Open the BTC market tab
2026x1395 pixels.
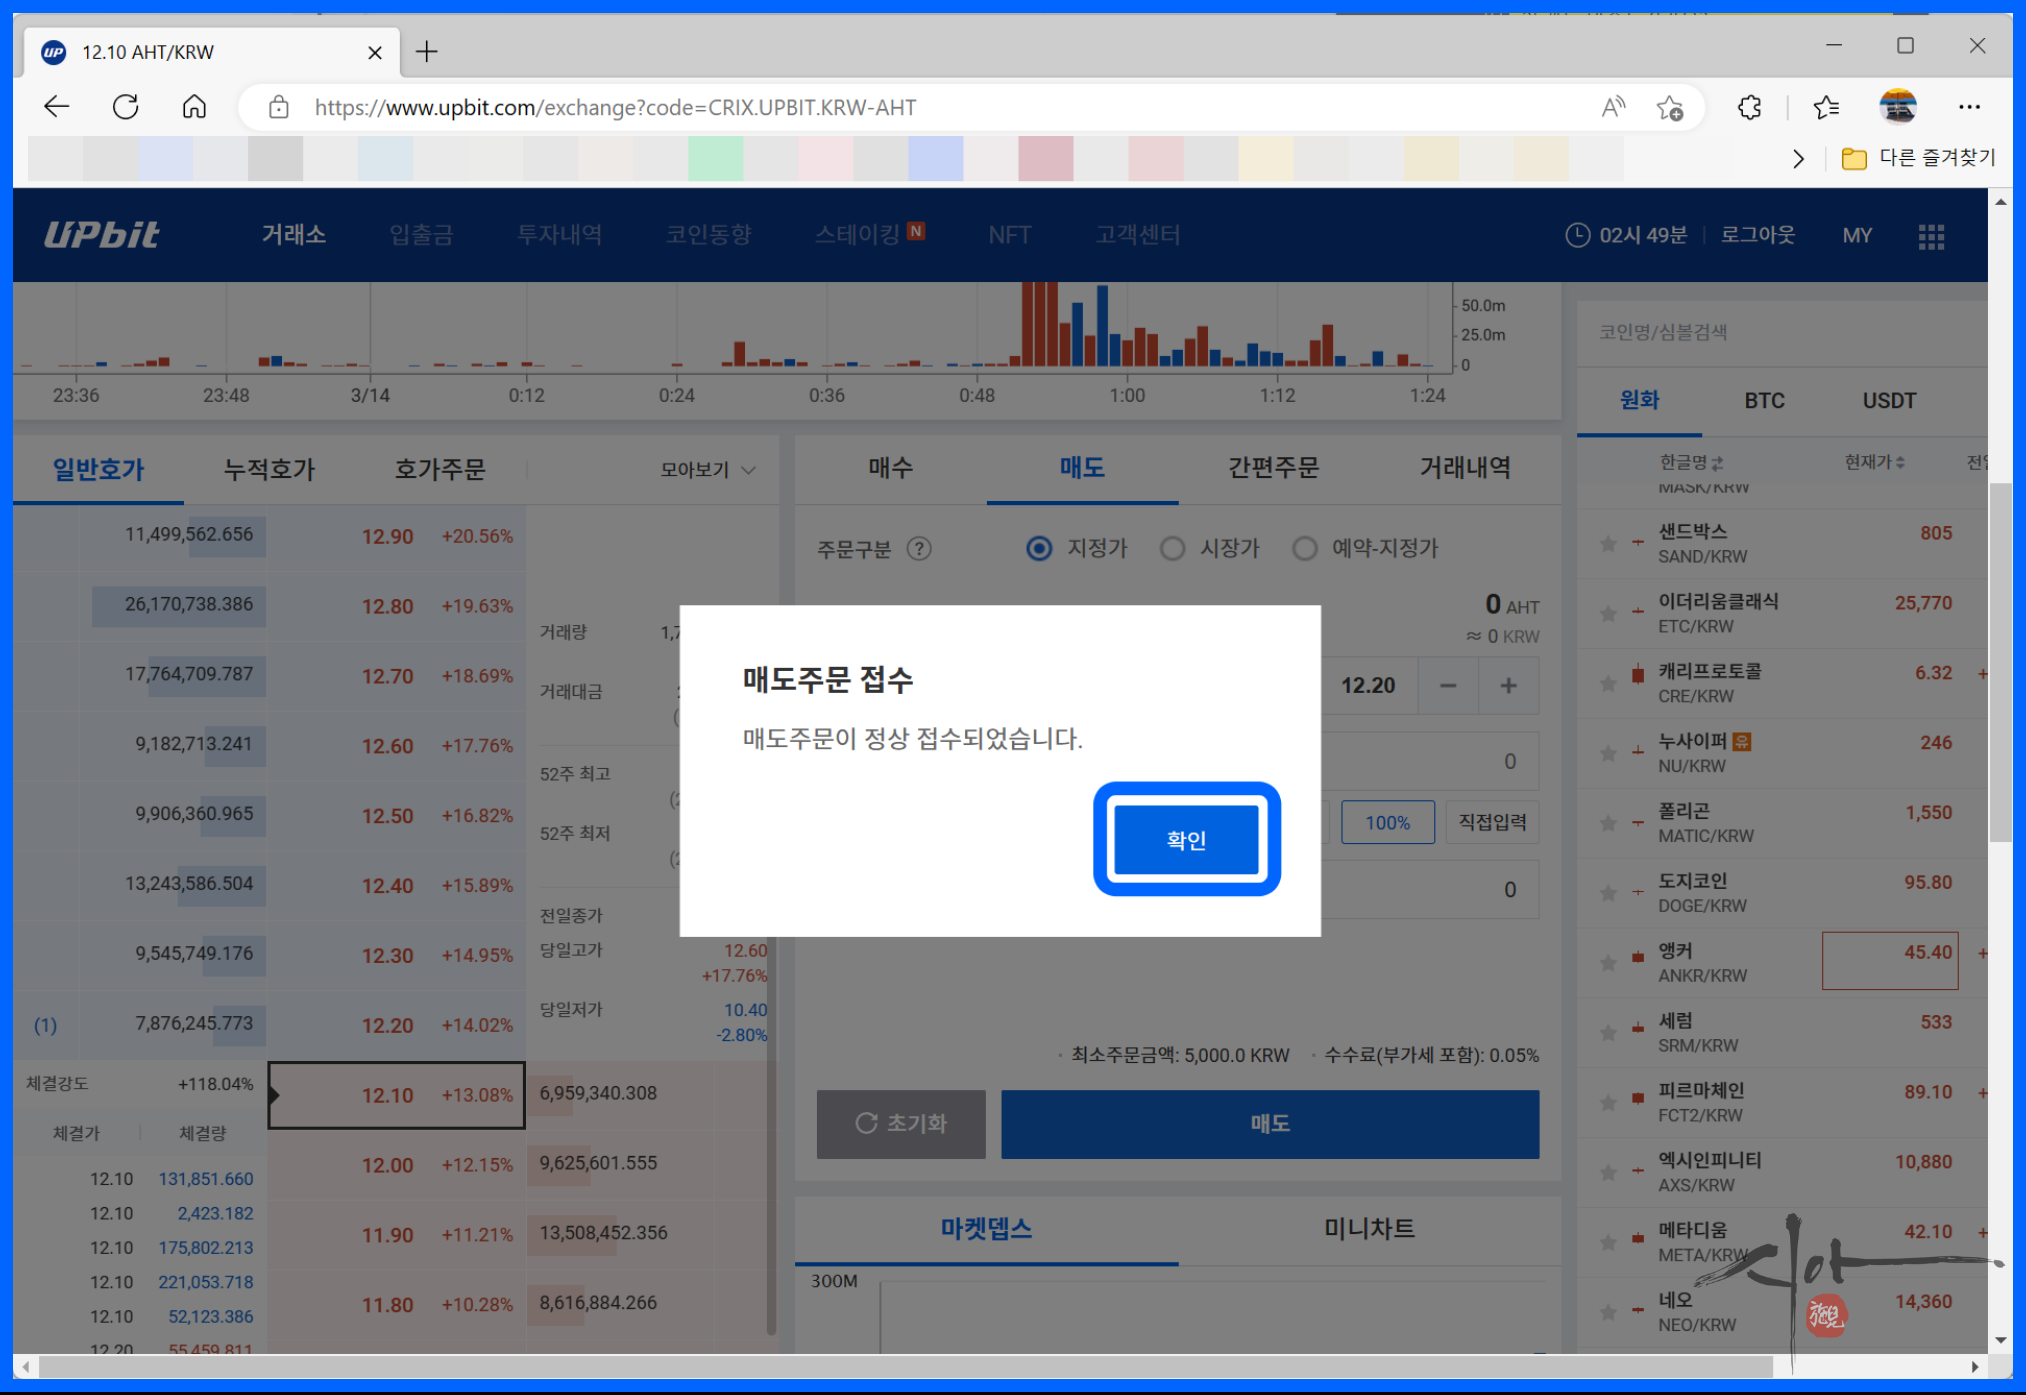click(1764, 401)
